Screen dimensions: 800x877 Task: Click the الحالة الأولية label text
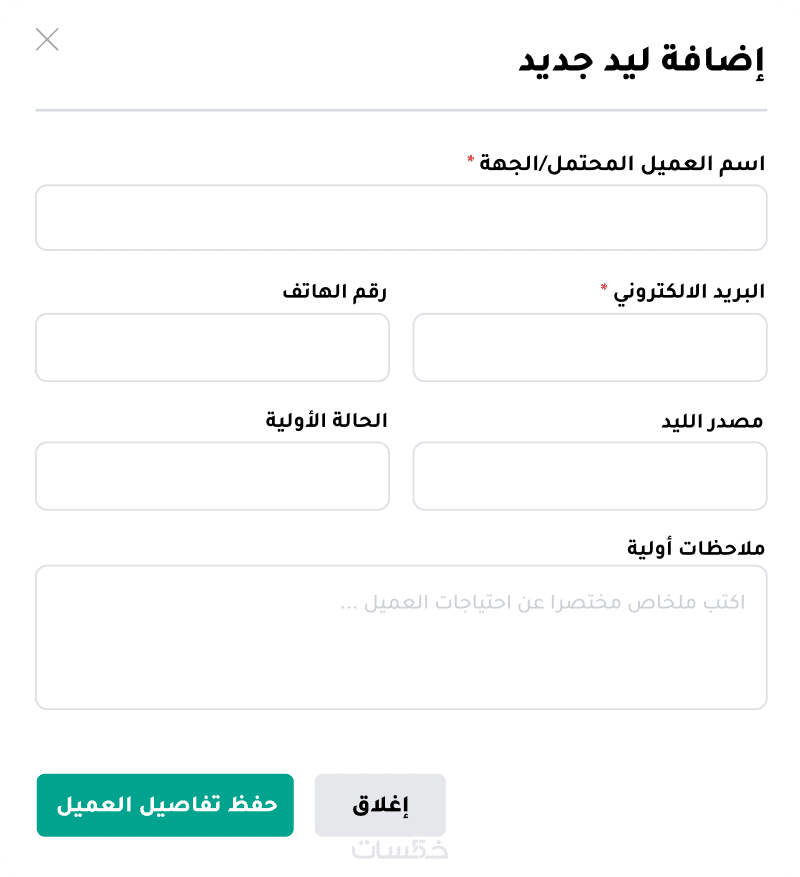click(326, 420)
